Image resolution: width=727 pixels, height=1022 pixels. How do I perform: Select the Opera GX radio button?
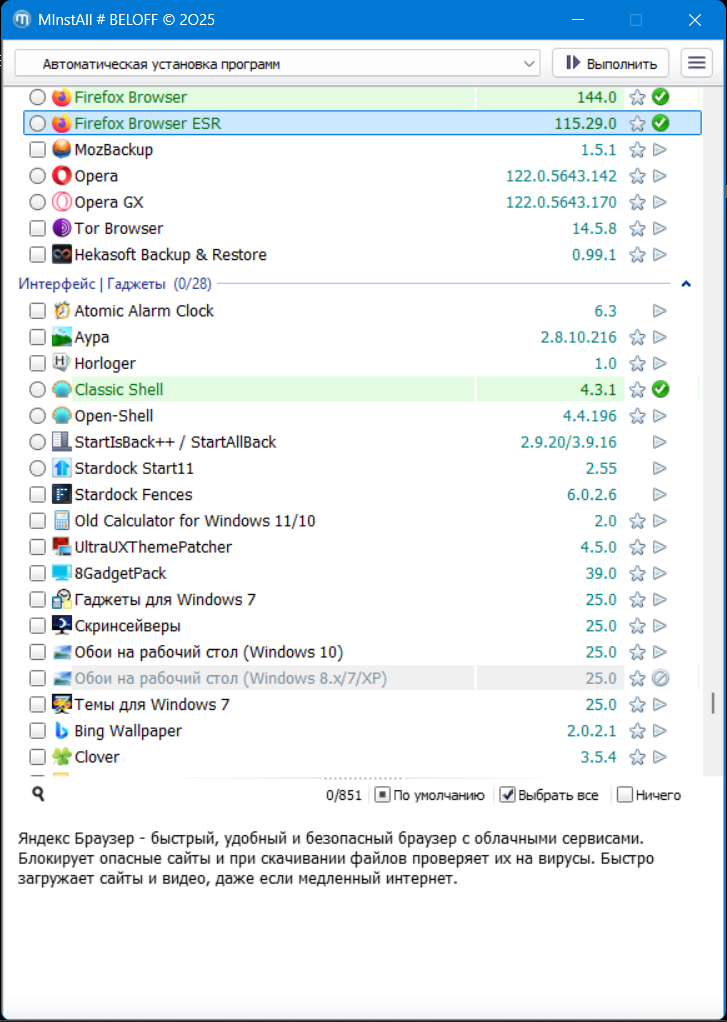[37, 202]
